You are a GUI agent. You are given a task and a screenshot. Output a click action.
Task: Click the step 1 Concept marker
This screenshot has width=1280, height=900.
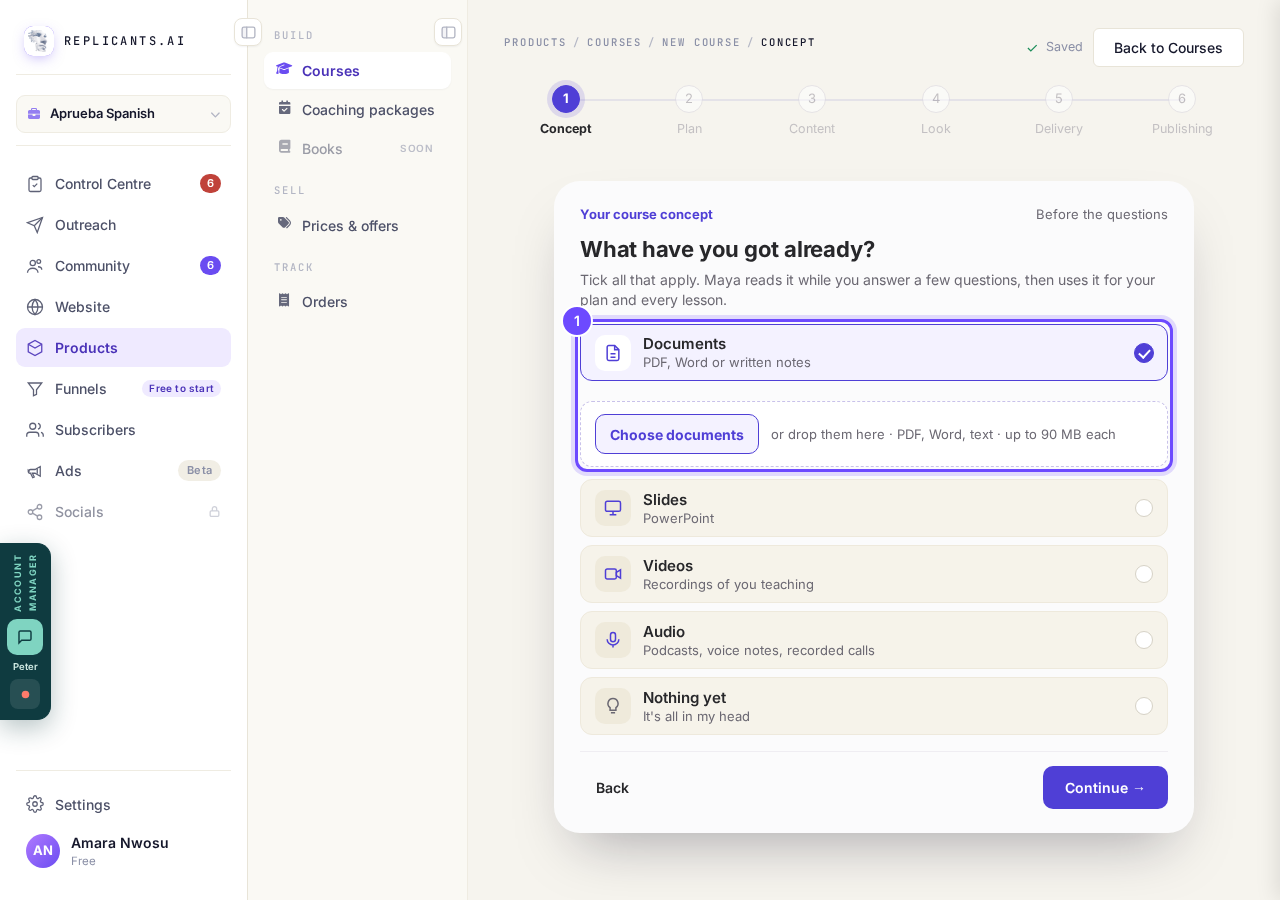pos(566,99)
